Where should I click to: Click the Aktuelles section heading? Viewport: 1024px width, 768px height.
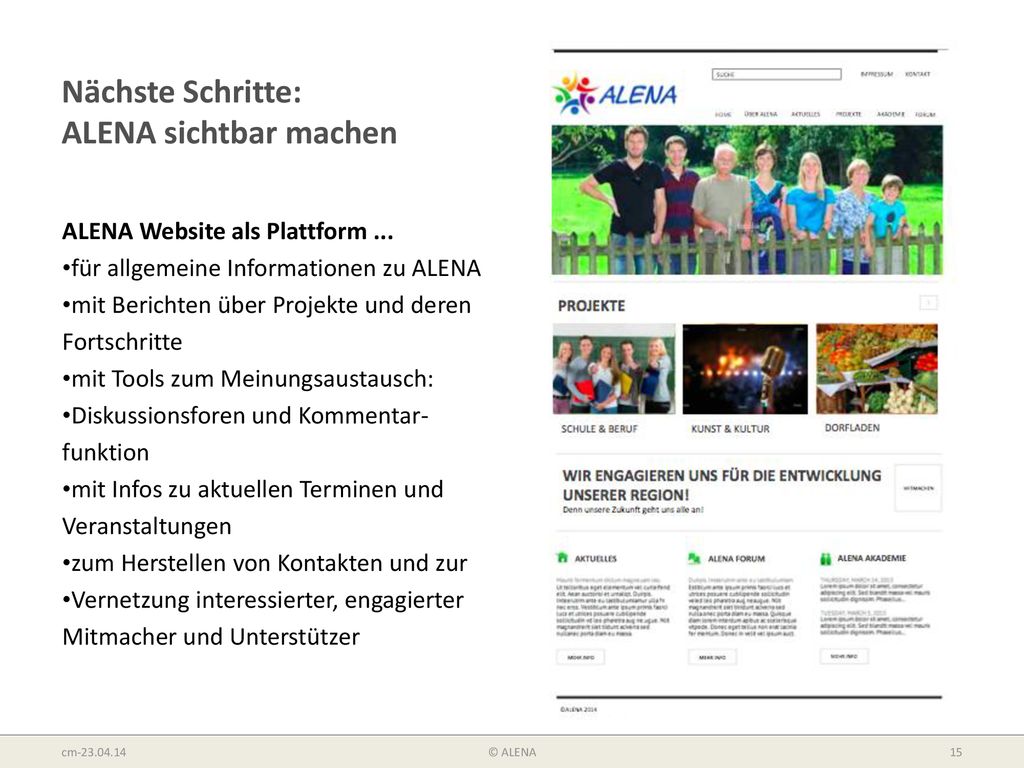[595, 559]
